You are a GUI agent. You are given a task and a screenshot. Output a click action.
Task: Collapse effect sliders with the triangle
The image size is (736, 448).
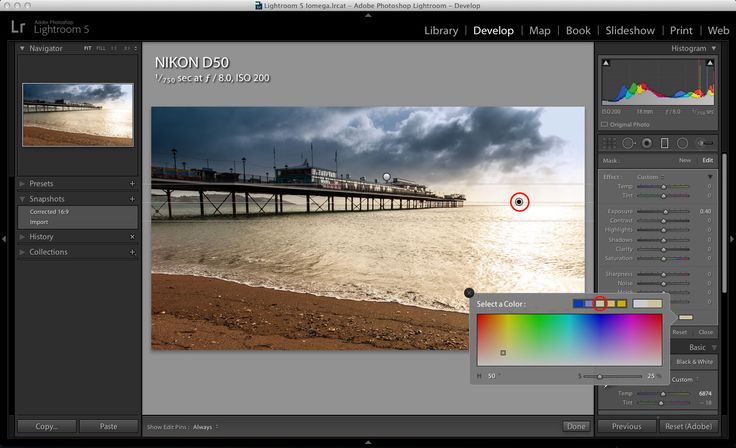point(710,177)
